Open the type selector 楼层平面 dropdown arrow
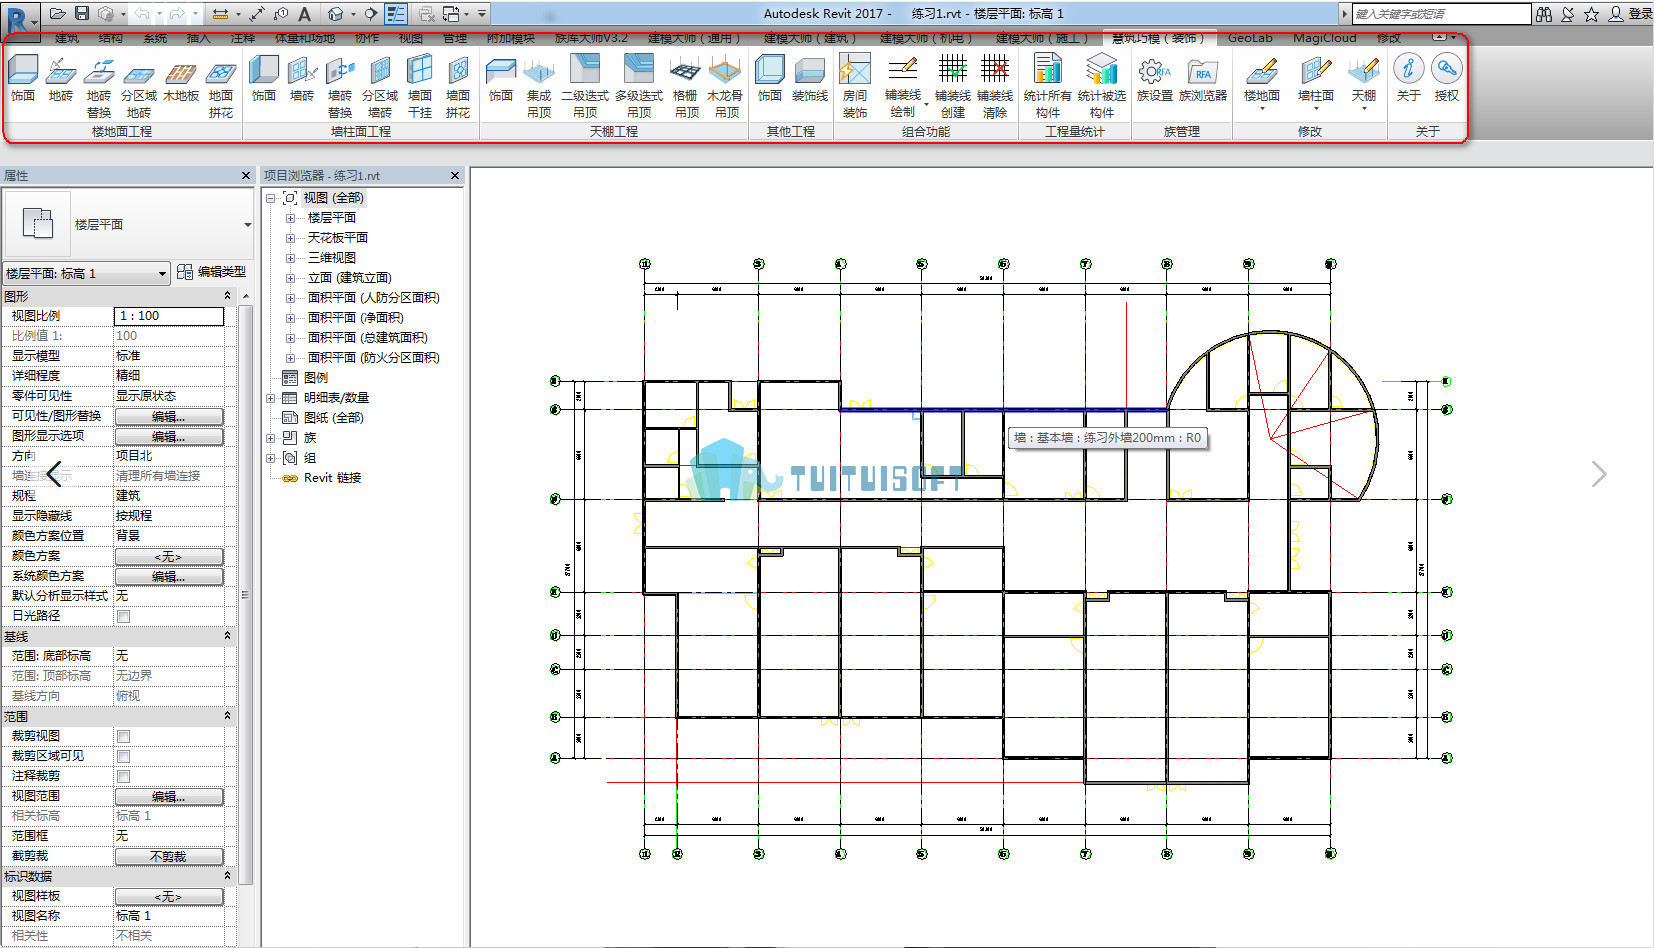The width and height of the screenshot is (1654, 948). (247, 225)
